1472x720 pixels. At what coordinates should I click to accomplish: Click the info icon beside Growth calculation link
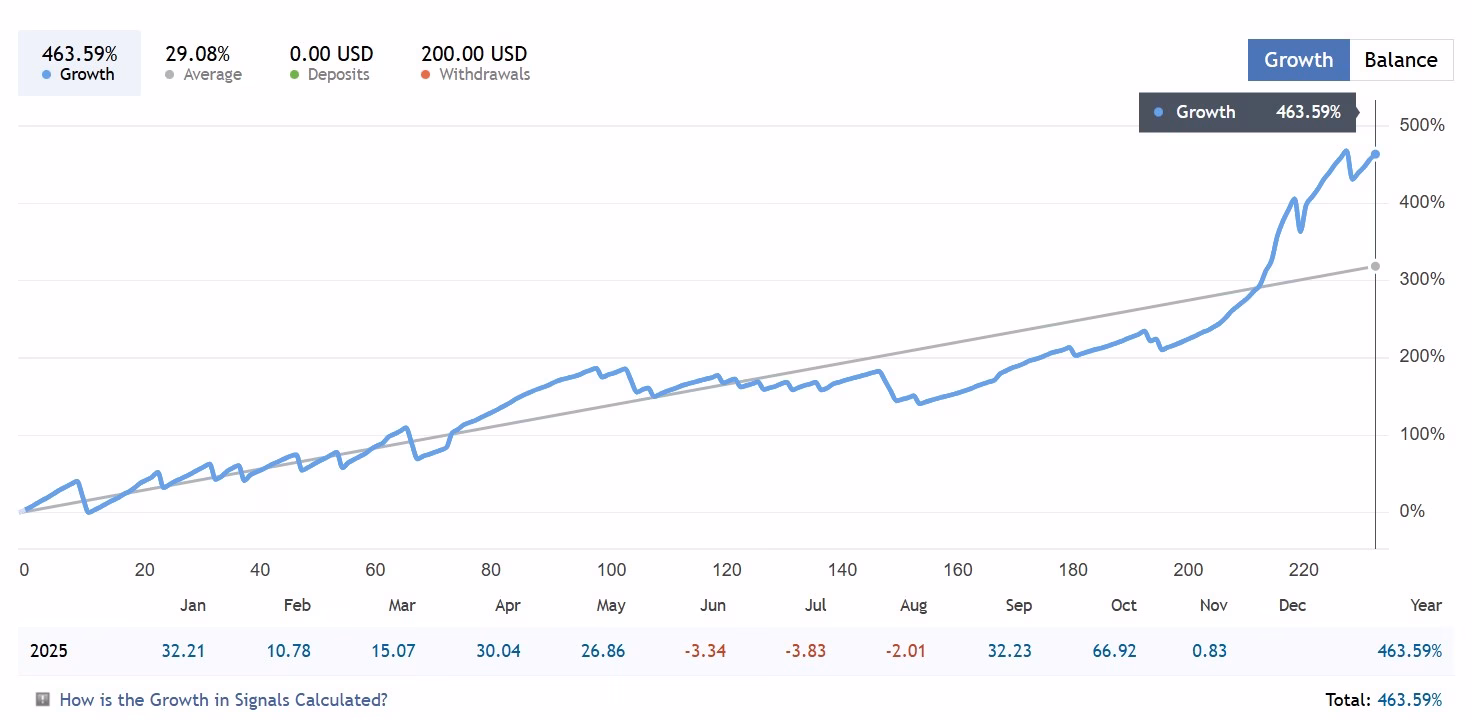pyautogui.click(x=43, y=699)
